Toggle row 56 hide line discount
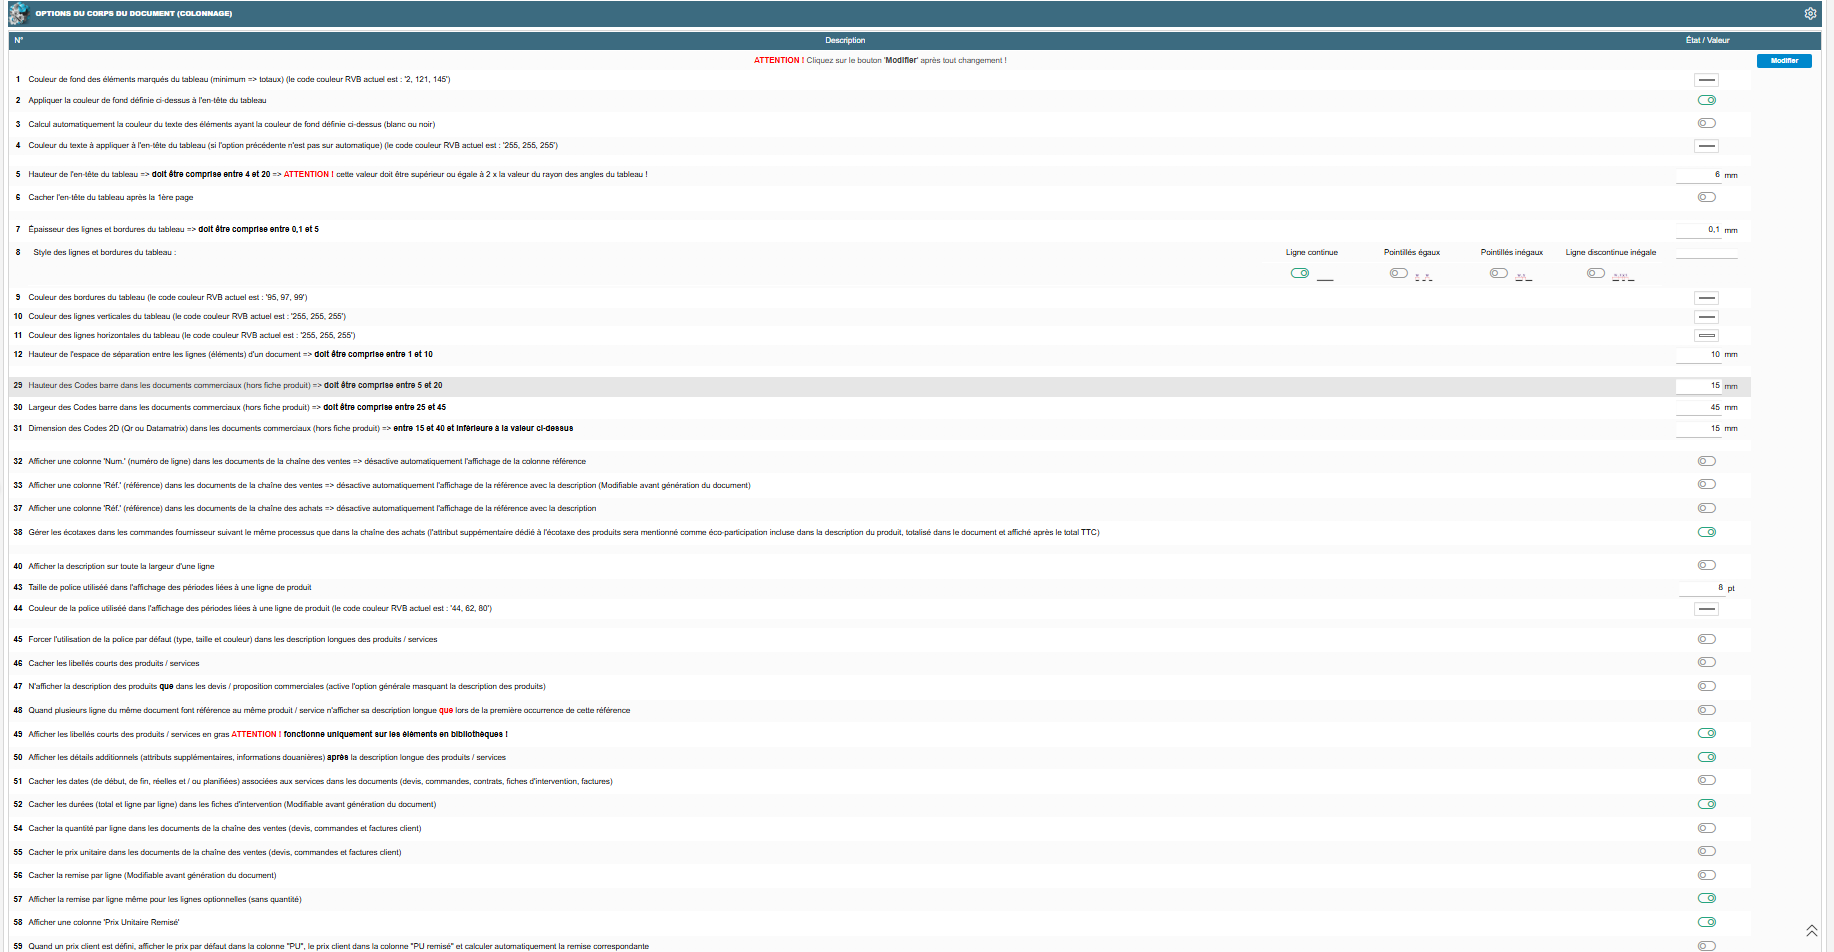The height and width of the screenshot is (952, 1834). point(1707,875)
